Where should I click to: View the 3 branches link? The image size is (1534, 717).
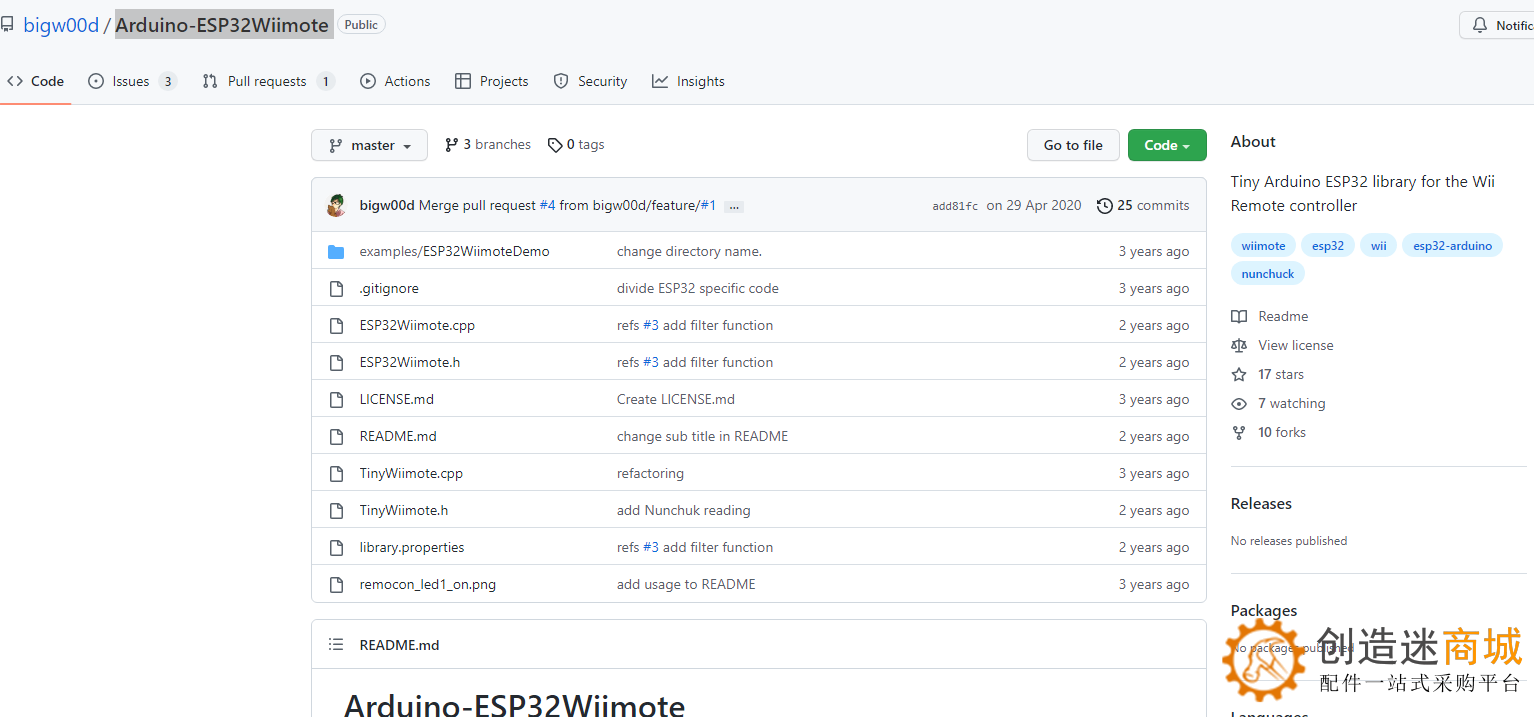[x=488, y=145]
